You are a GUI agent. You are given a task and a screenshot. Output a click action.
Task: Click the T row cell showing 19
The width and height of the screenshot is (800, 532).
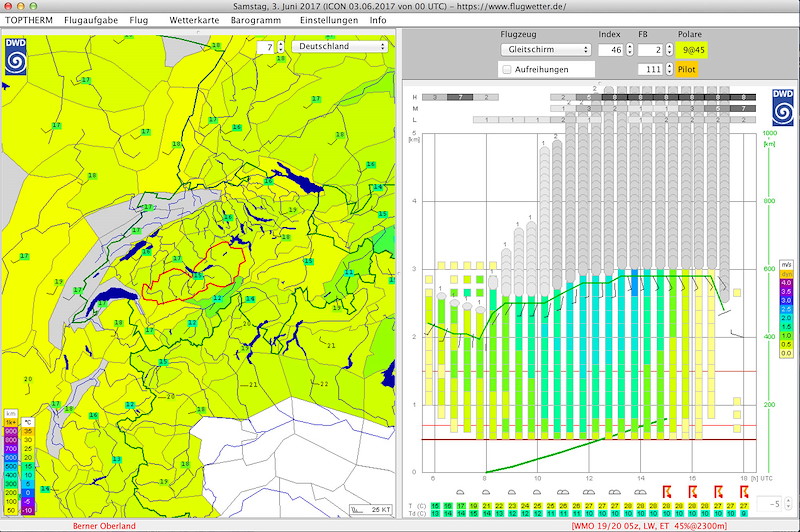pos(473,506)
